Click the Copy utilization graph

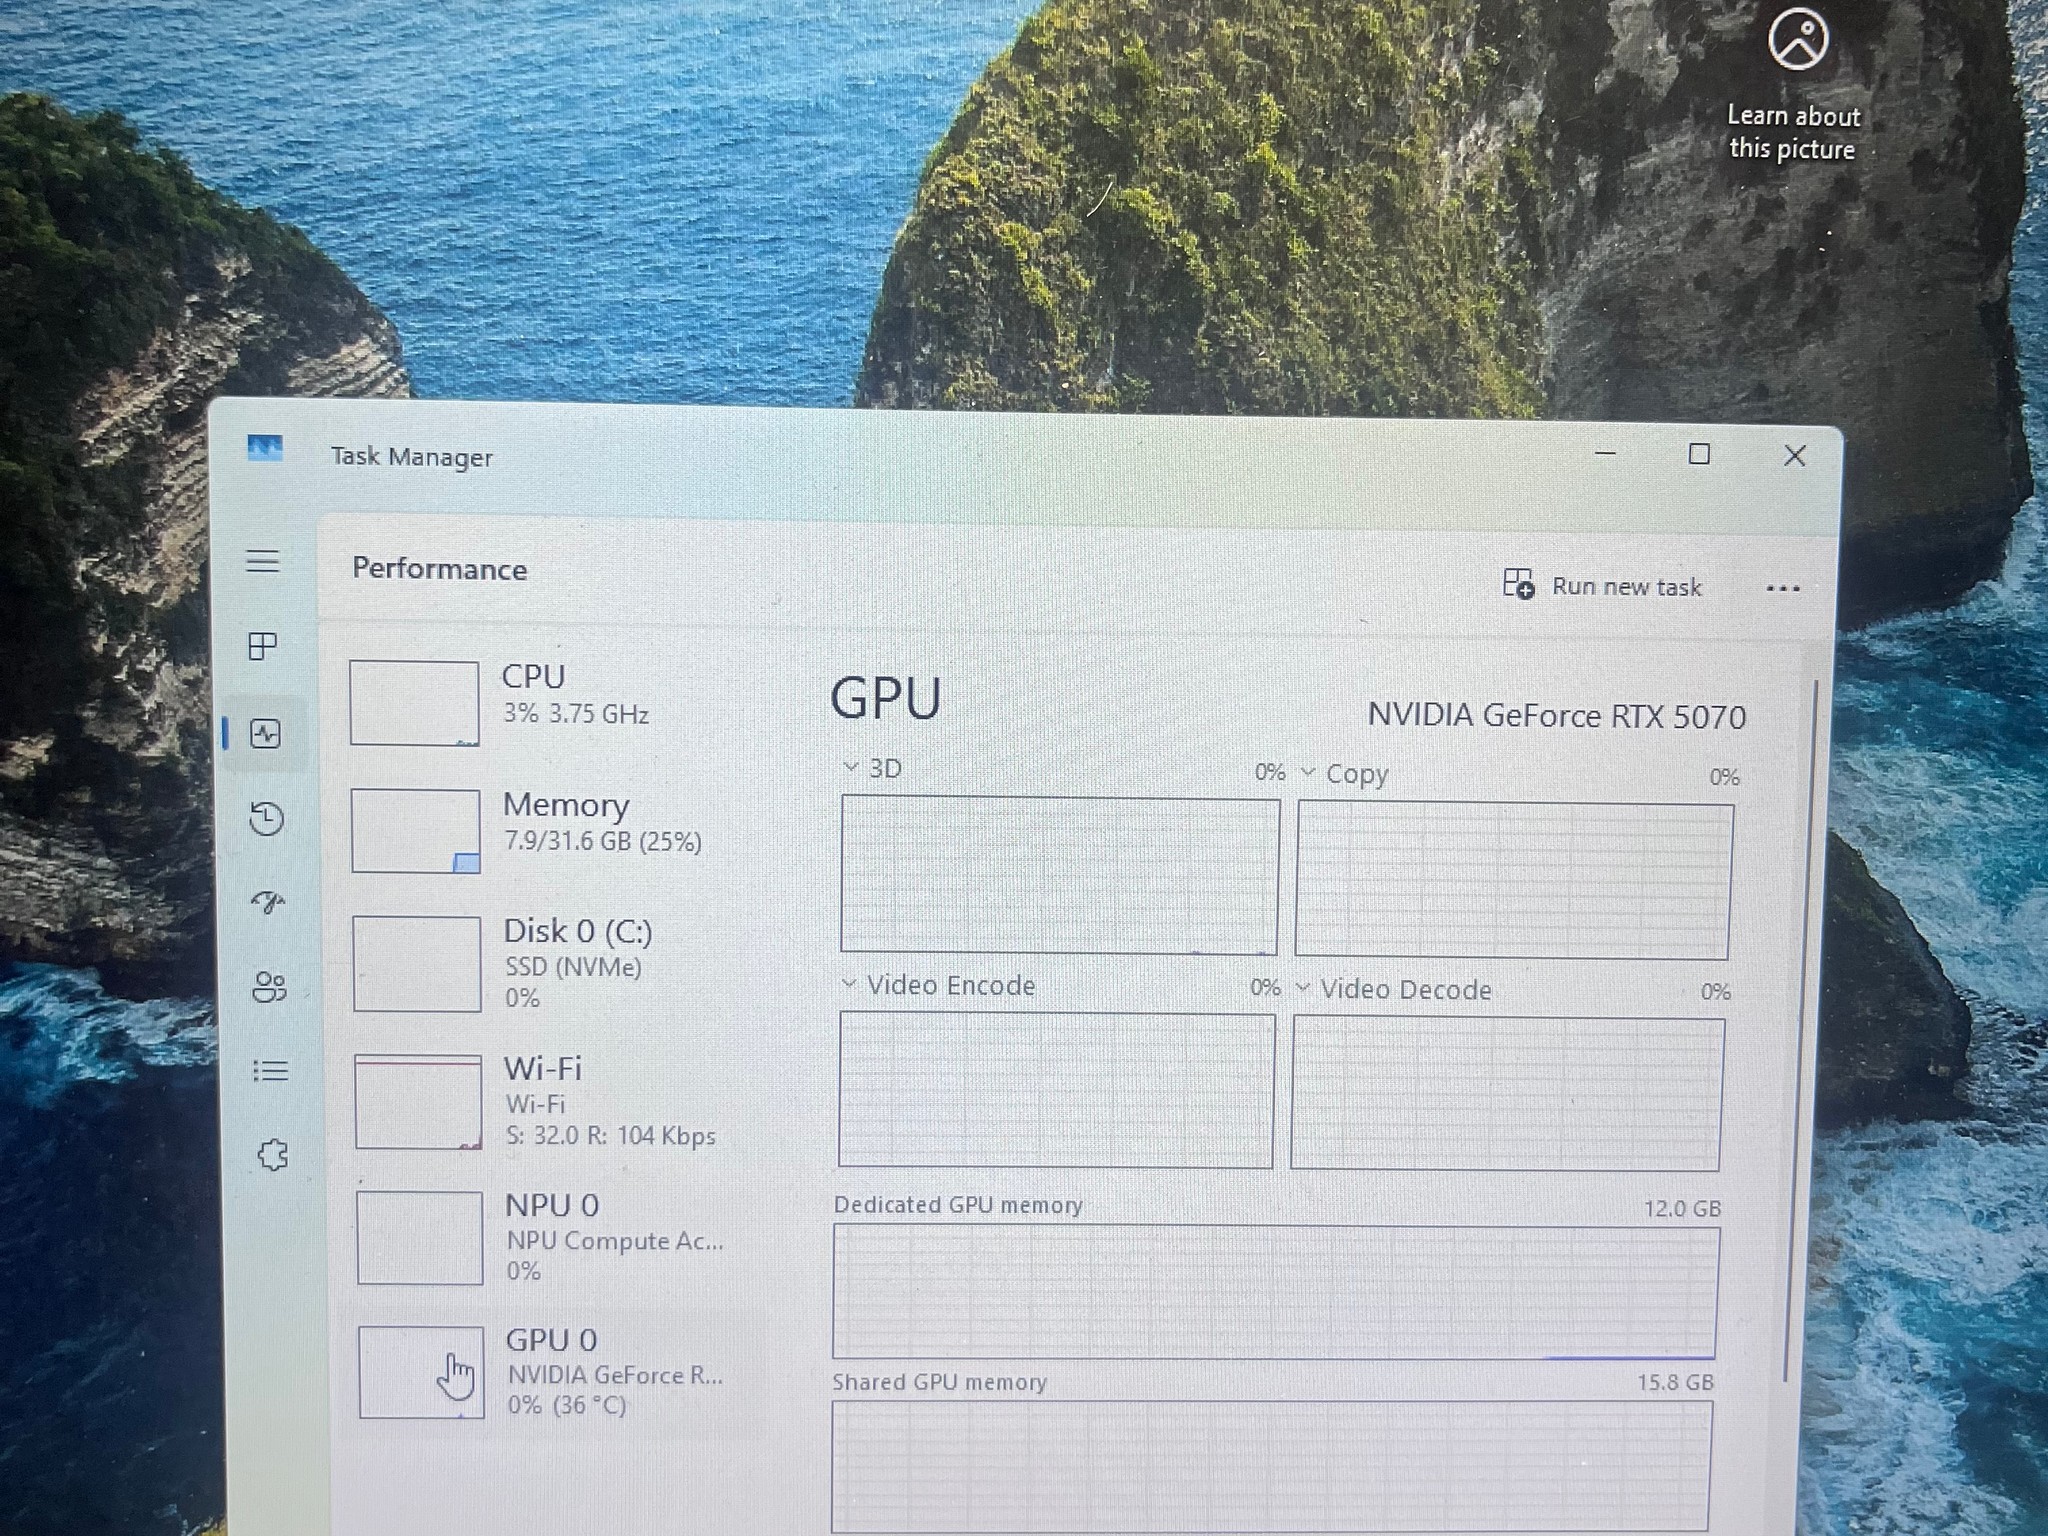click(1514, 881)
